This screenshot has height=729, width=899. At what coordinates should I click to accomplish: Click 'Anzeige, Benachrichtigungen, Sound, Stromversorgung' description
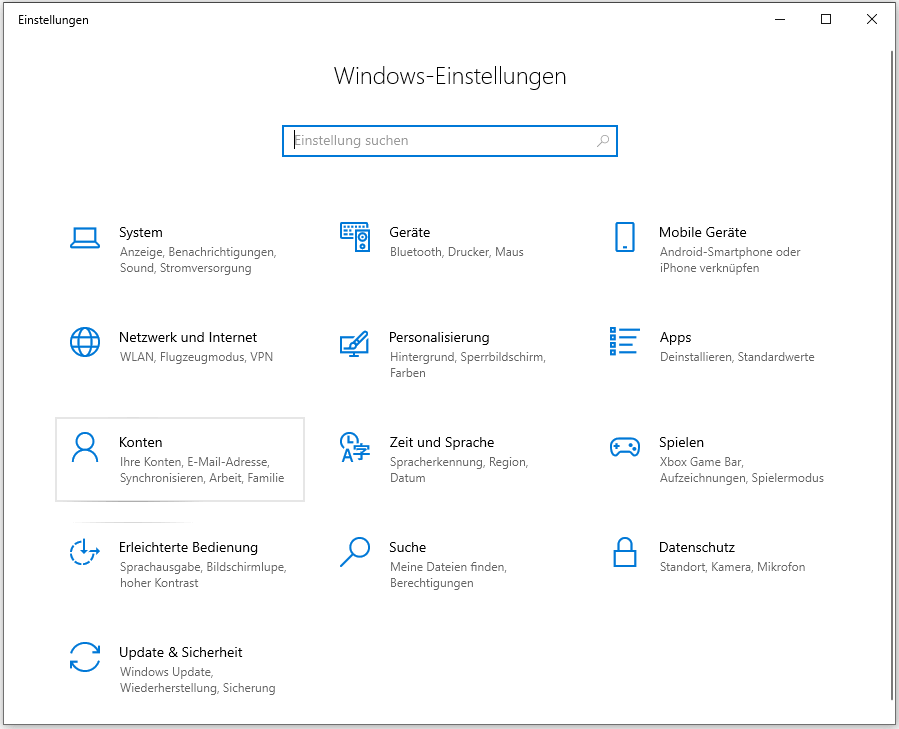(x=198, y=260)
